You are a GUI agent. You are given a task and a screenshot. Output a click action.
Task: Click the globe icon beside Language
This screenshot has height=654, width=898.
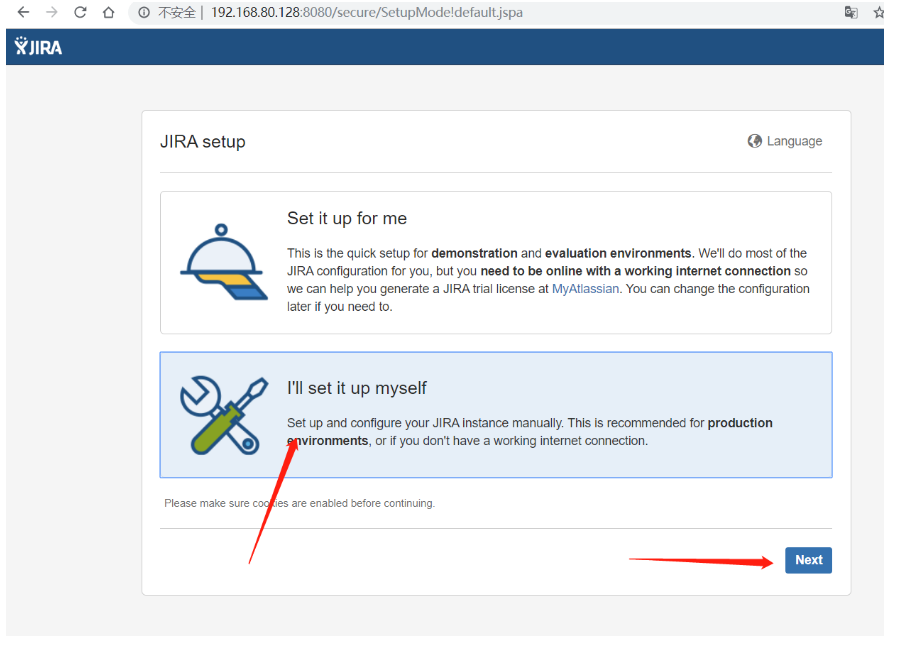point(754,141)
